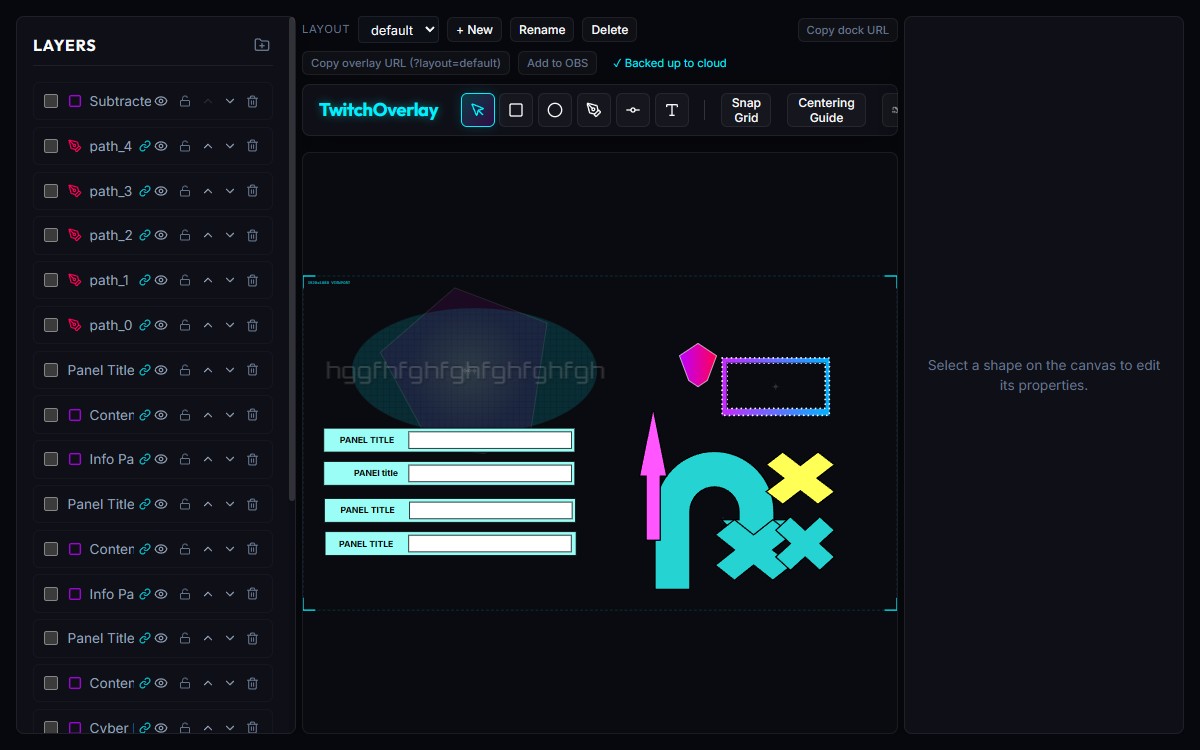Move path_0 layer up

208,325
